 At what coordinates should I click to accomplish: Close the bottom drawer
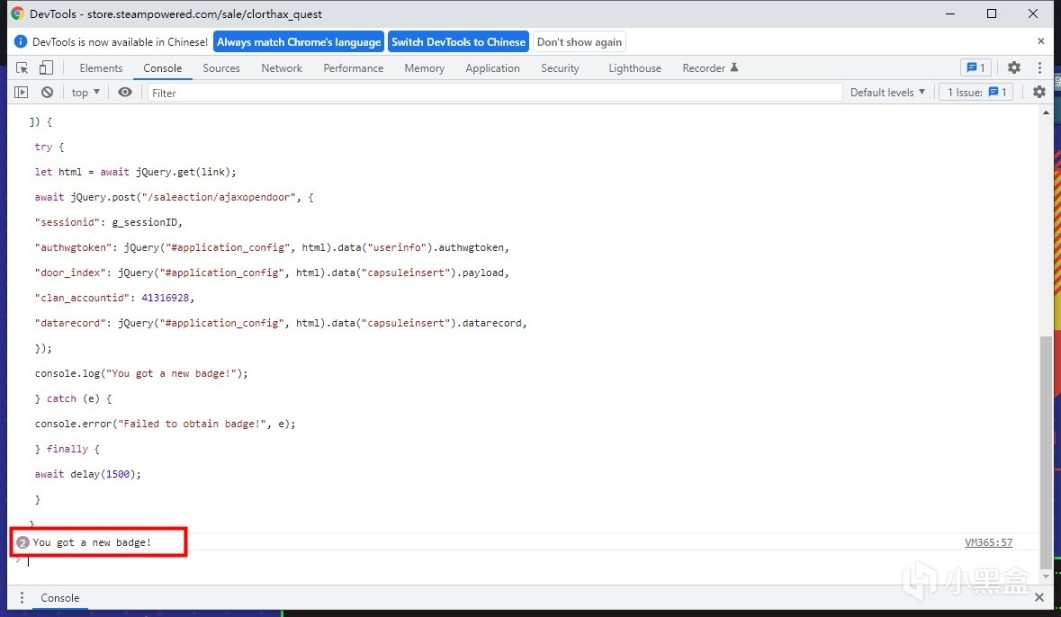coord(1039,597)
